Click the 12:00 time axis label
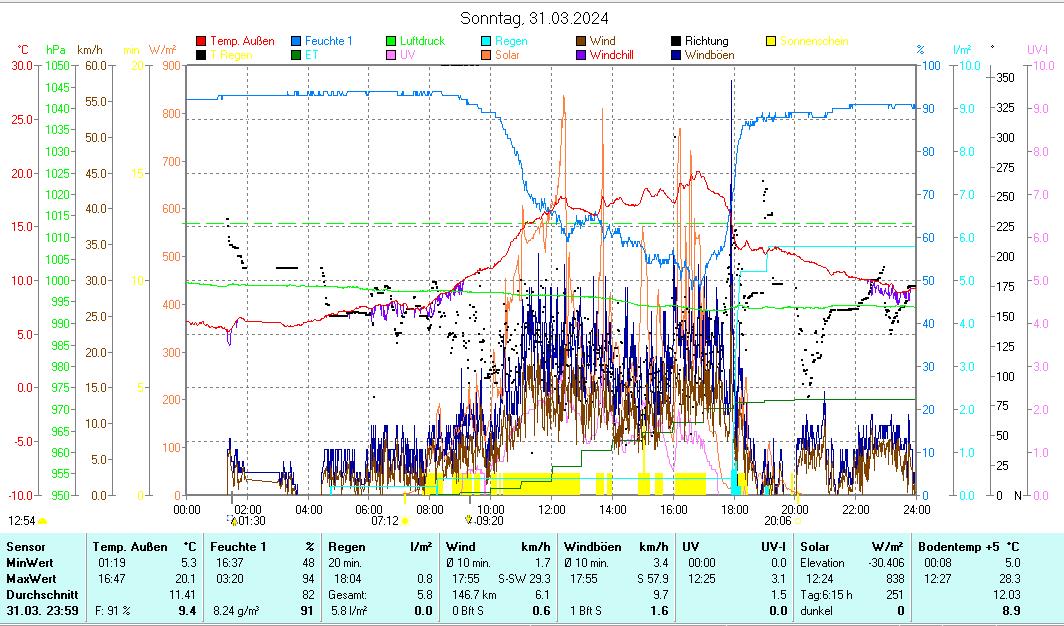 551,509
